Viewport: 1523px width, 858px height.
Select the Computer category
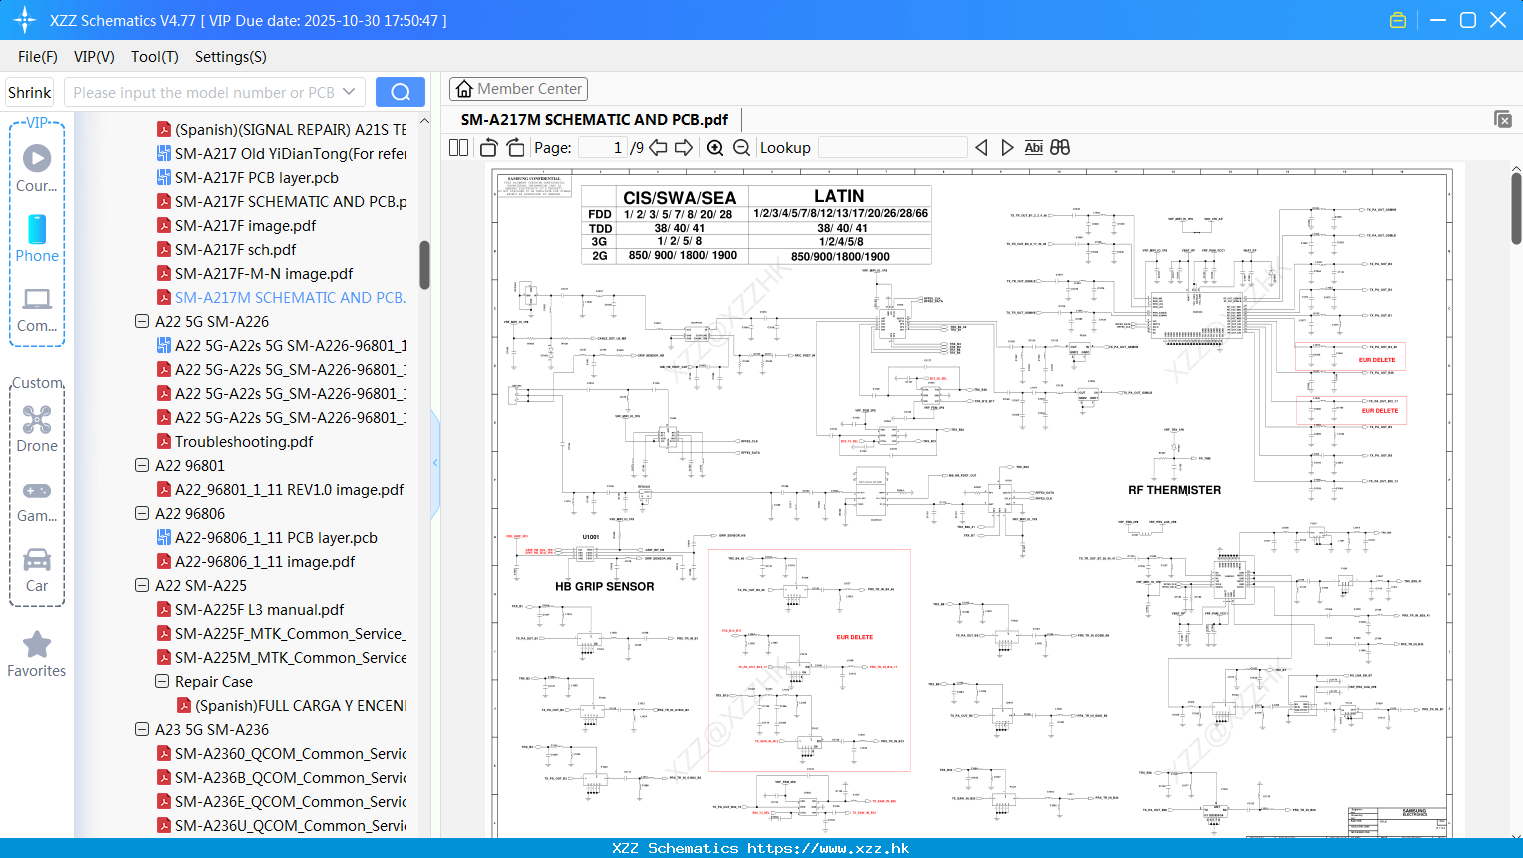(37, 309)
